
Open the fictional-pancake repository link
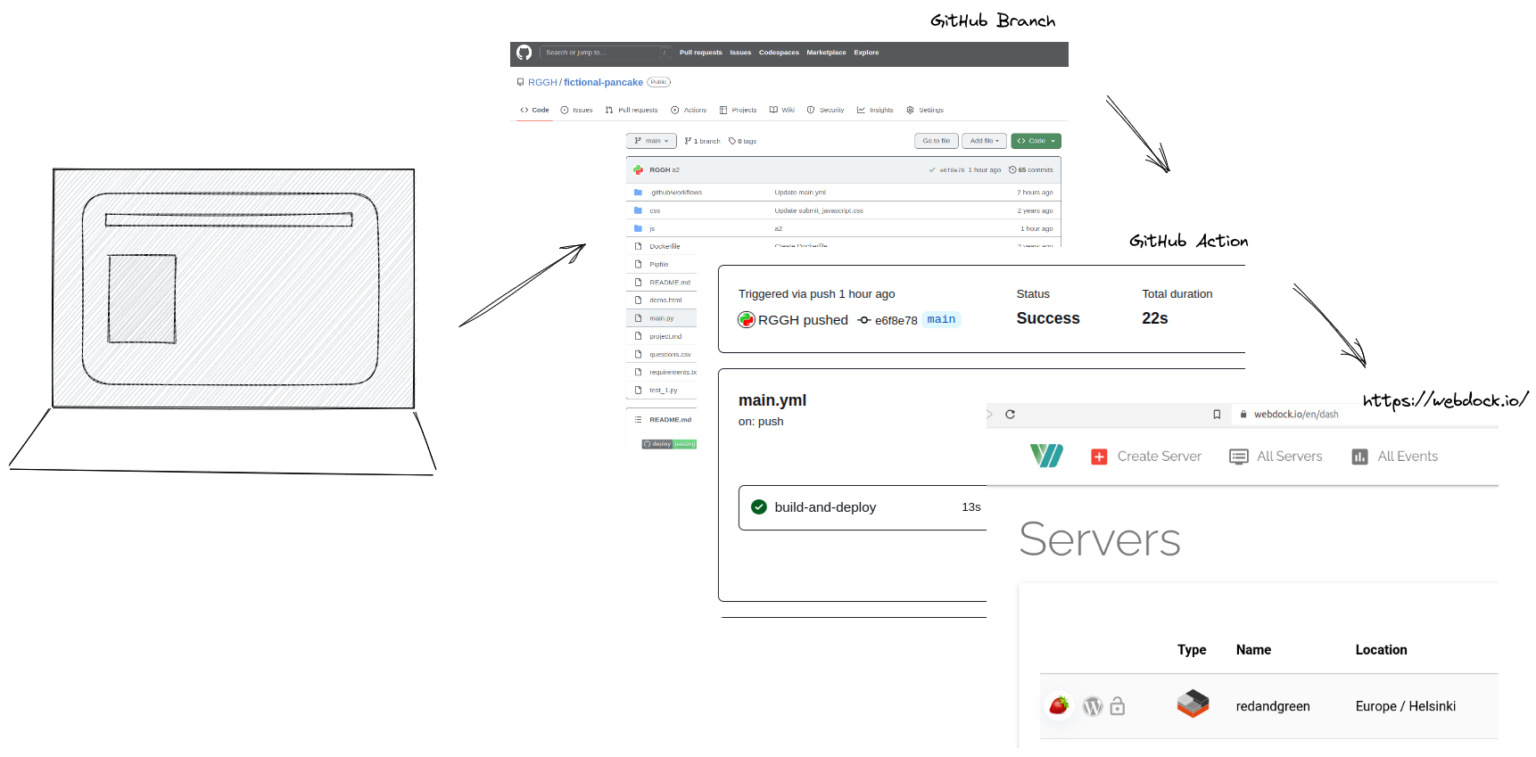[603, 82]
